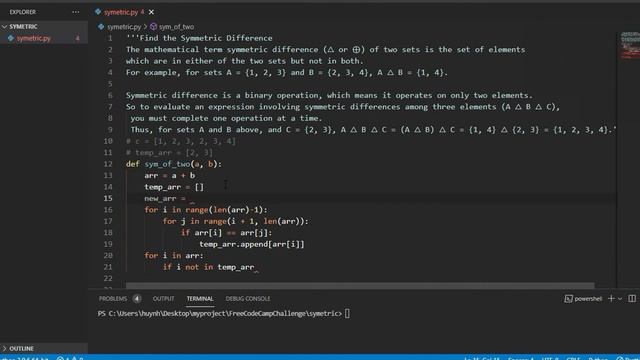Viewport: 640px width, 360px height.
Task: Click the 'new_arr =' code line
Action: [165, 198]
